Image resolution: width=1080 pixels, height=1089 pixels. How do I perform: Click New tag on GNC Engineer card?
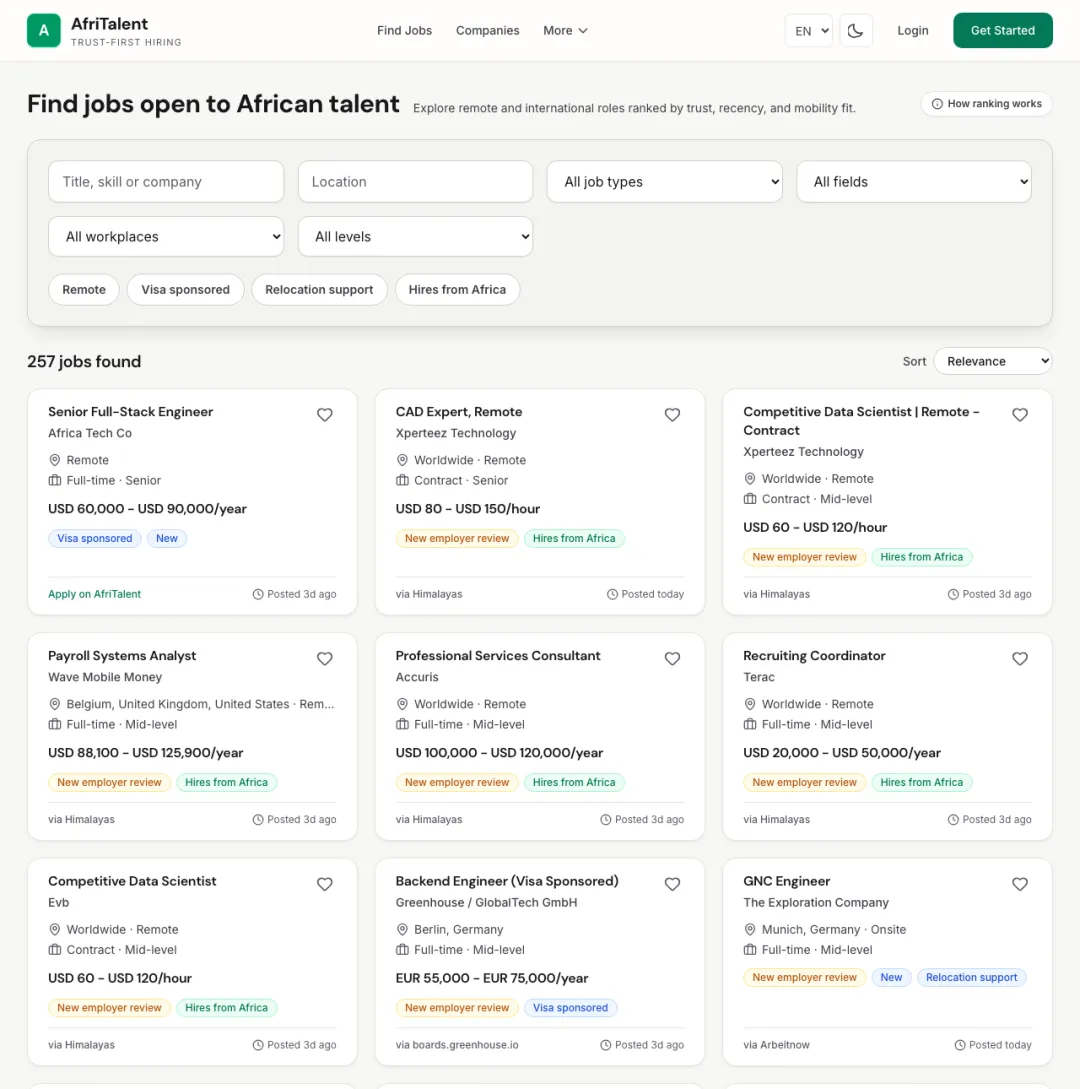click(x=891, y=977)
